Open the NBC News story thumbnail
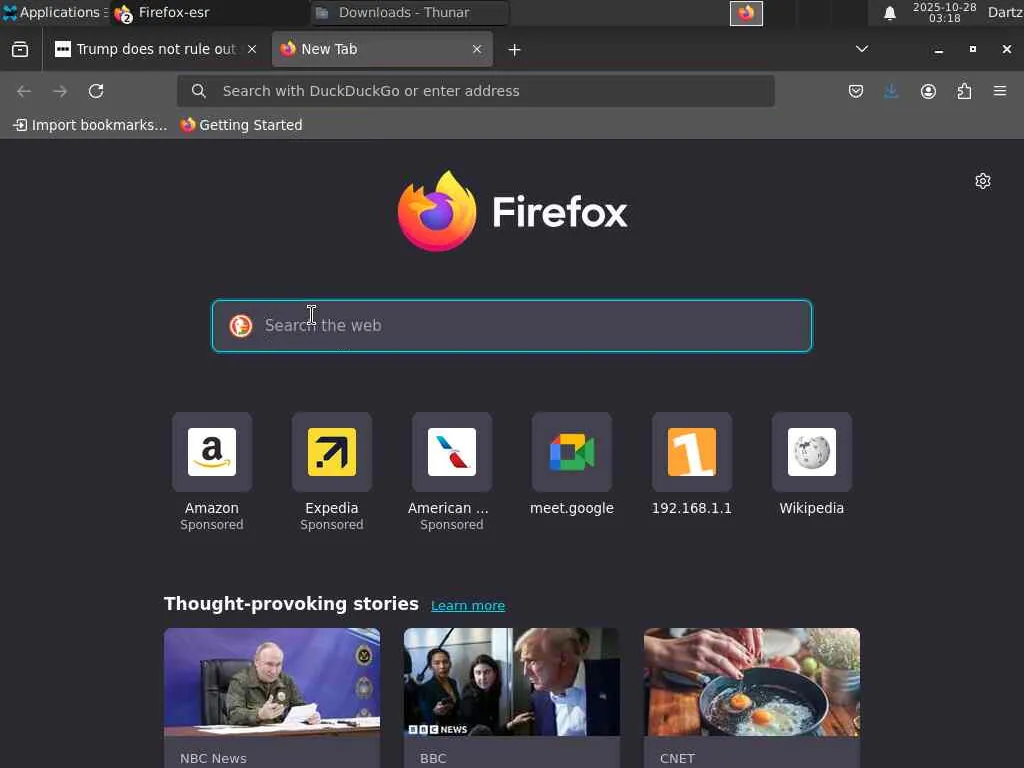Viewport: 1024px width, 768px height. click(x=272, y=682)
